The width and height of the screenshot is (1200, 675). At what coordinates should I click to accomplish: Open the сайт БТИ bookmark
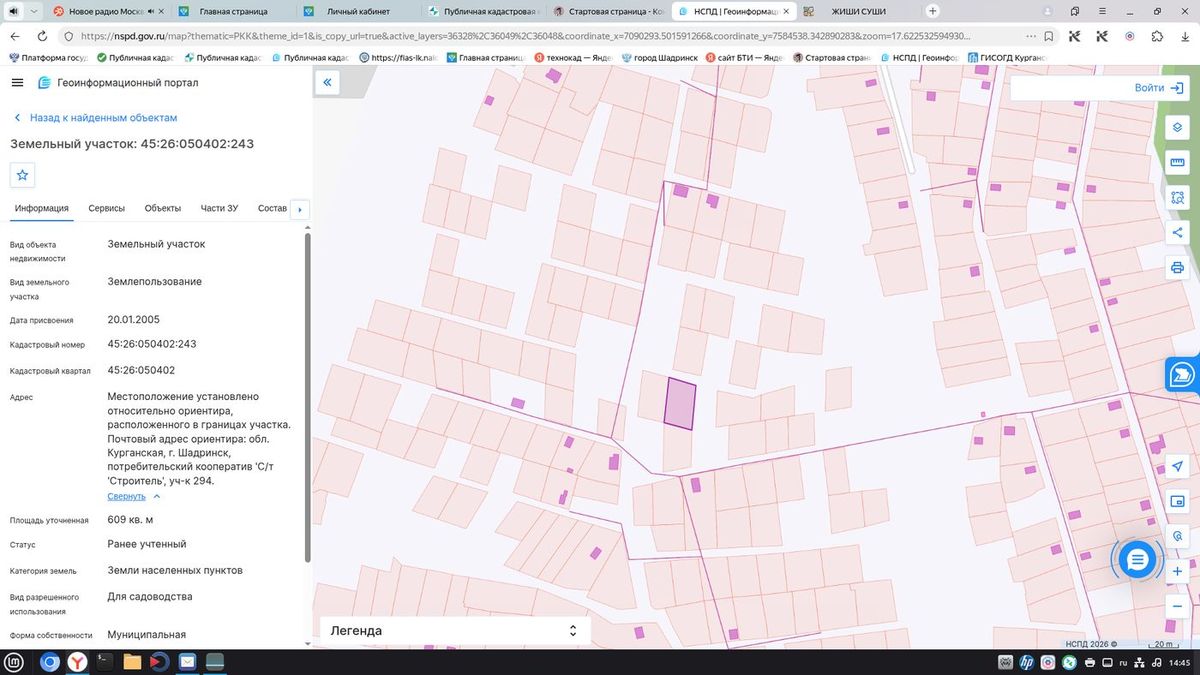pos(744,57)
